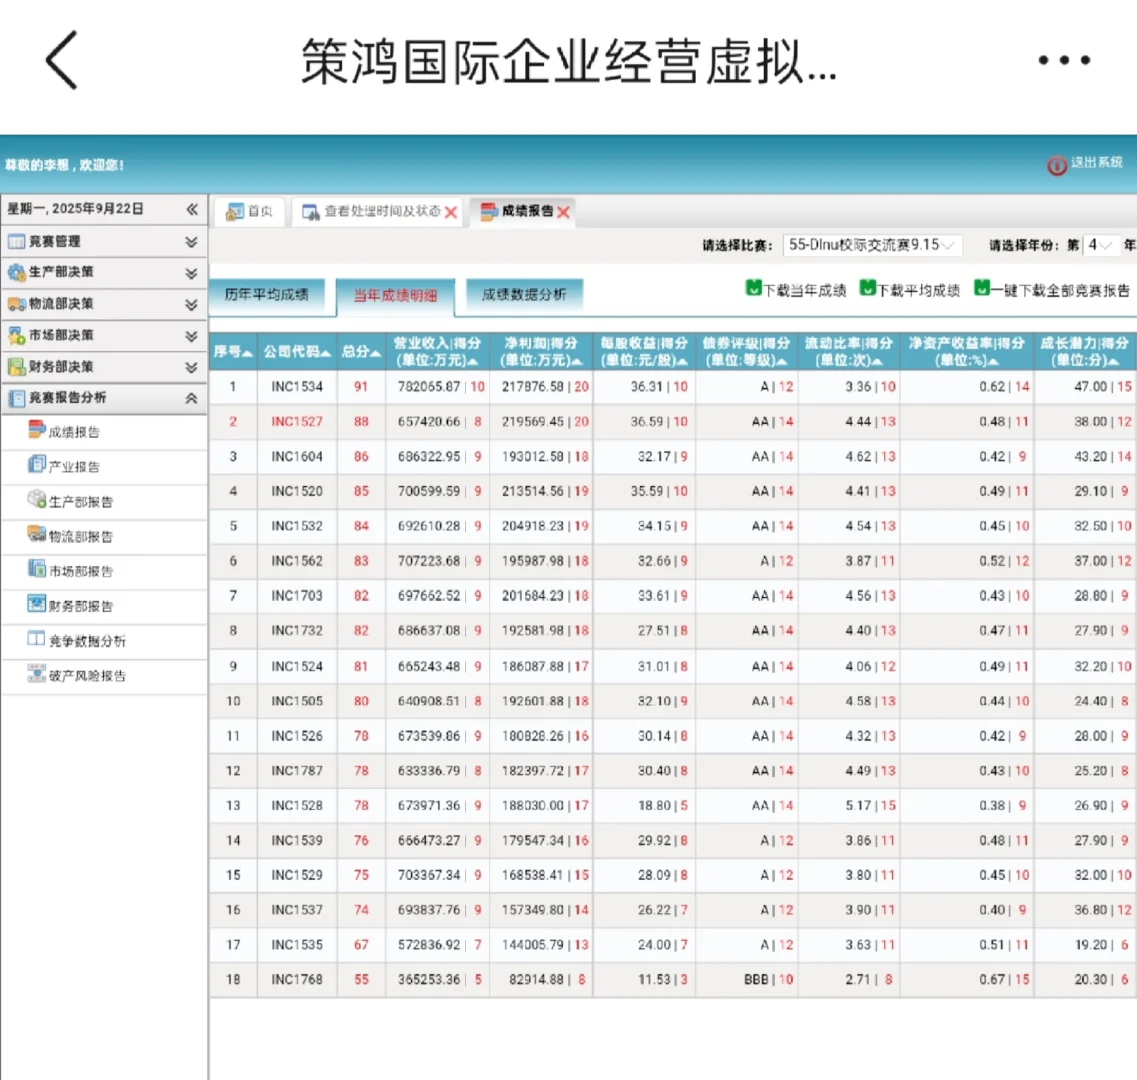Sort by 流动比率|得分 column header

coord(848,352)
